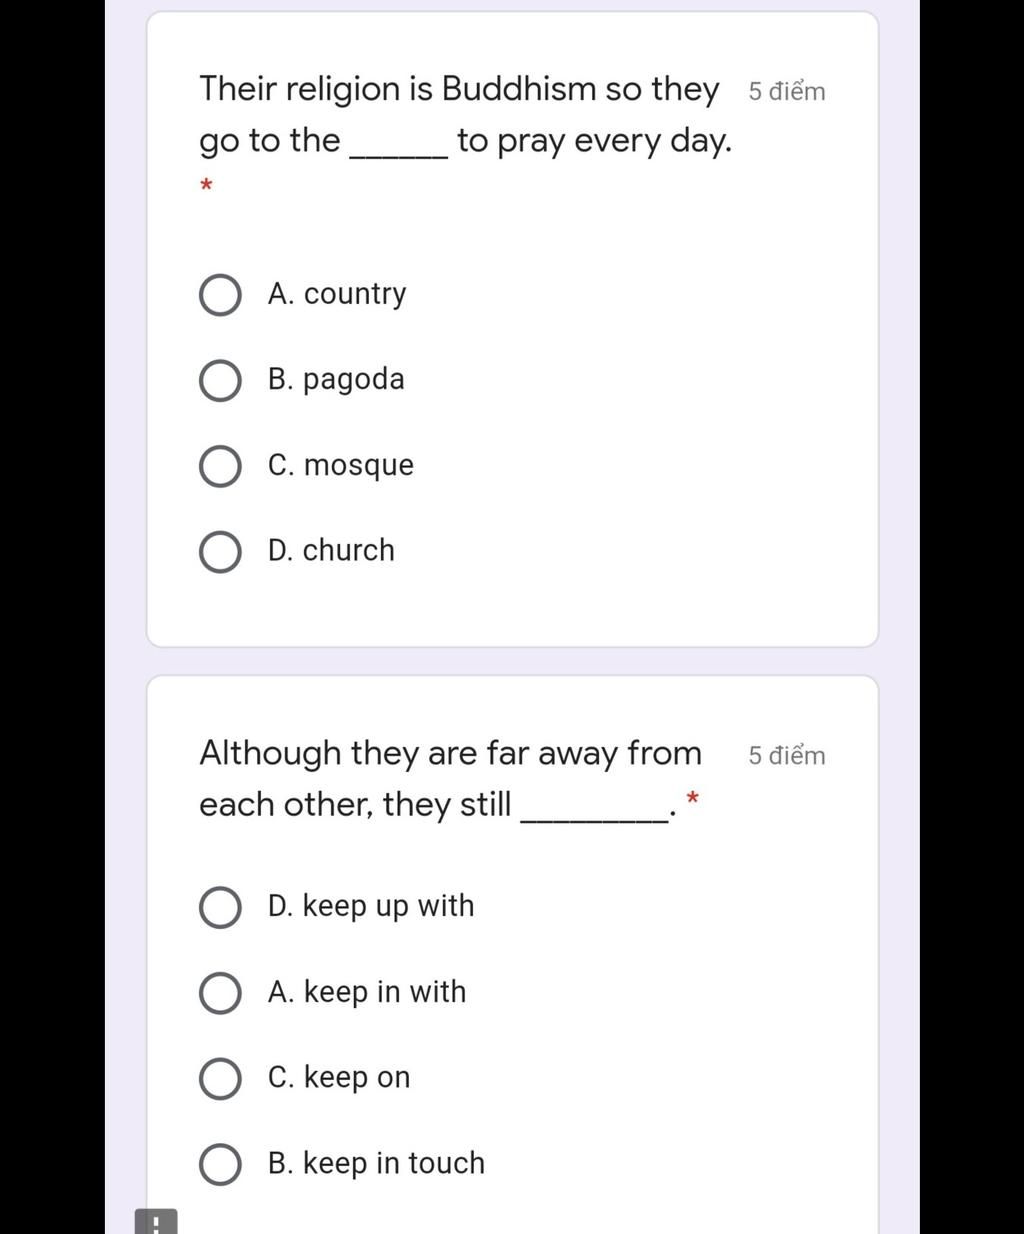Pick the C. mosque radio button
The height and width of the screenshot is (1234, 1024).
click(220, 467)
